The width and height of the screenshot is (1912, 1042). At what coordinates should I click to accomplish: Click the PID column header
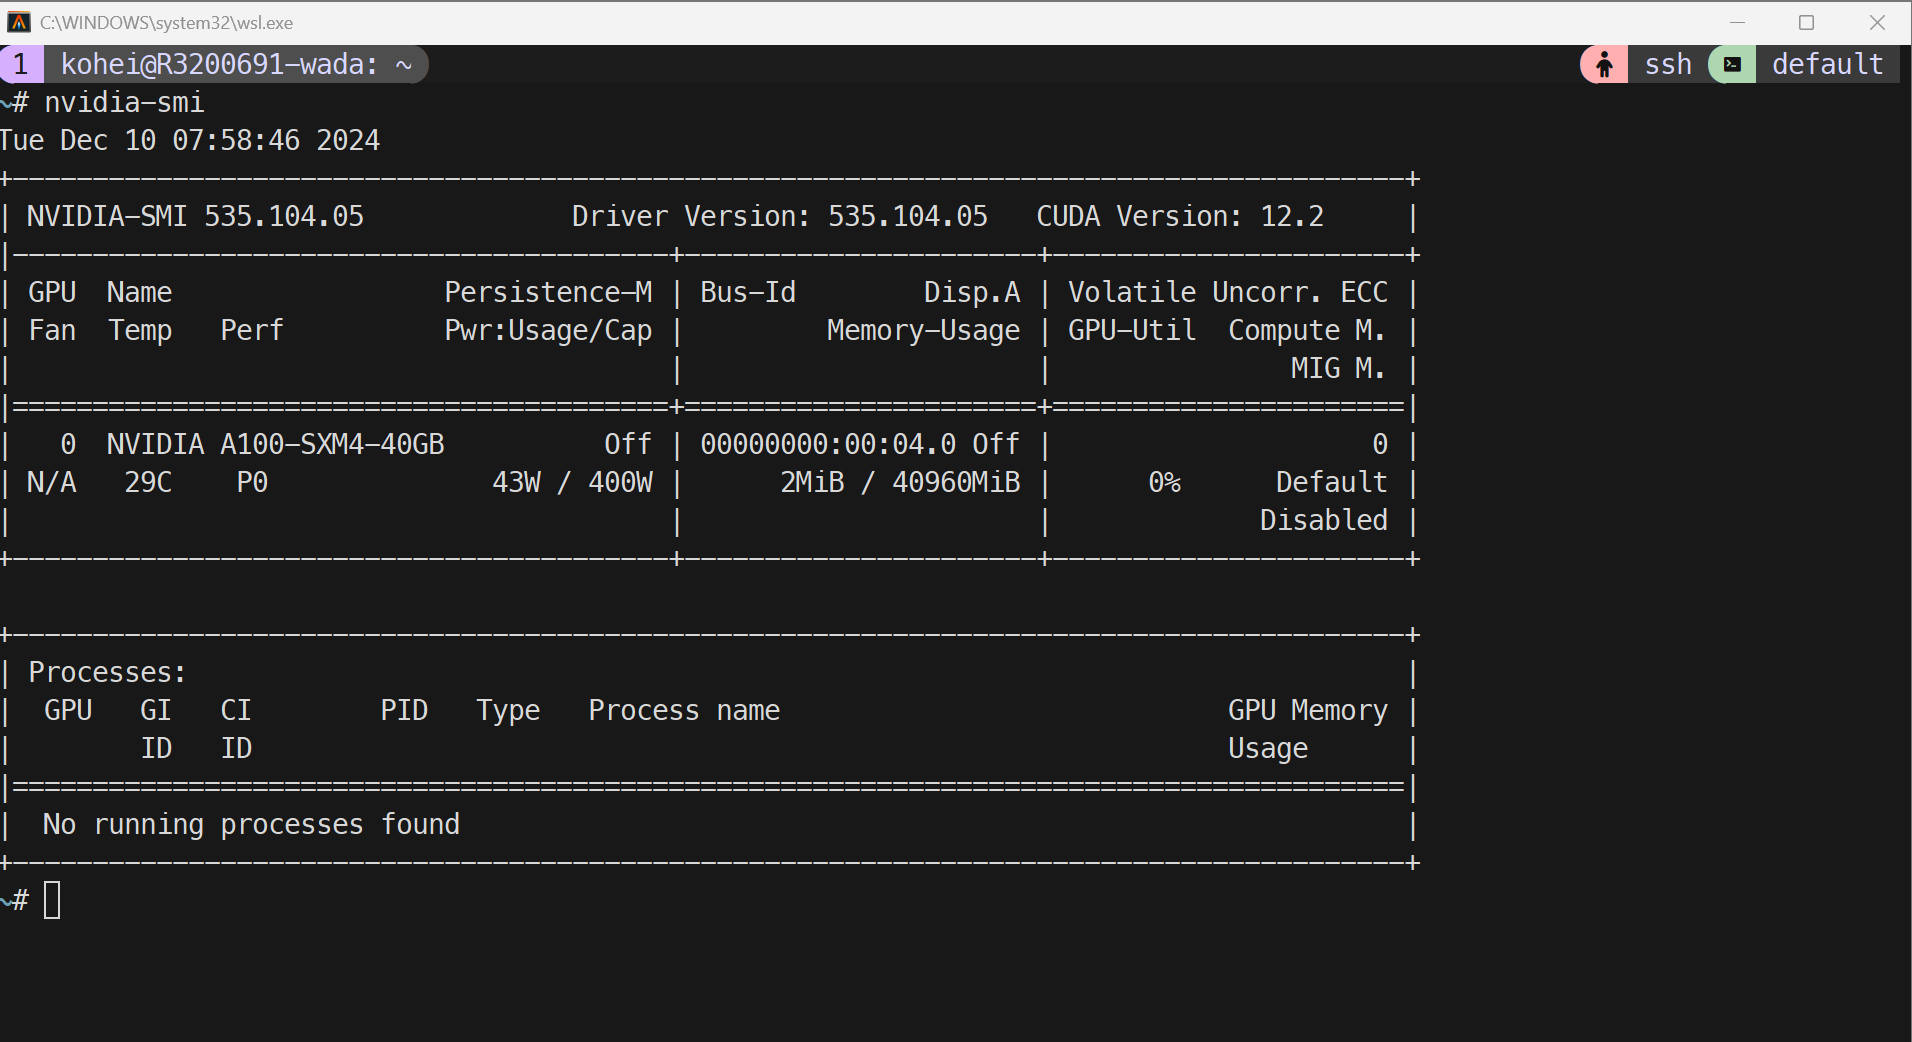click(x=404, y=710)
